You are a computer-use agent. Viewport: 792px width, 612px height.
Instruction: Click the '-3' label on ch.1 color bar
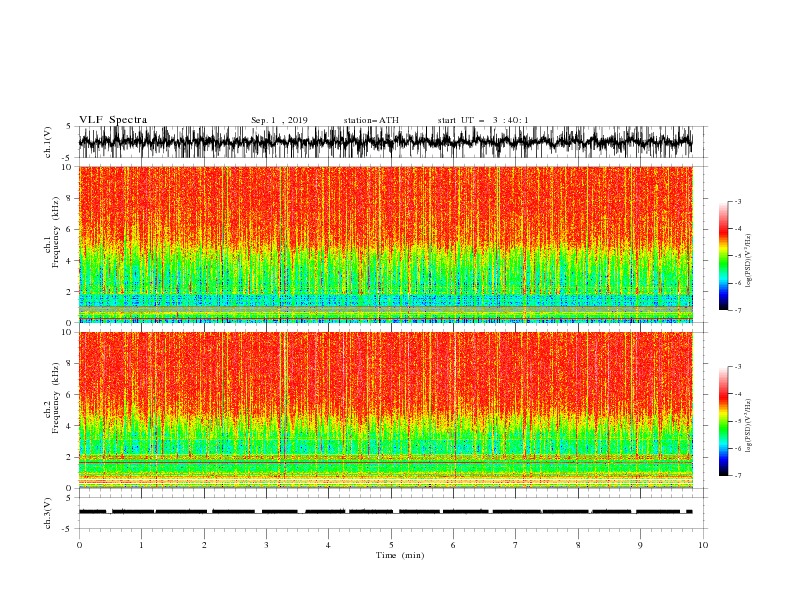(737, 201)
